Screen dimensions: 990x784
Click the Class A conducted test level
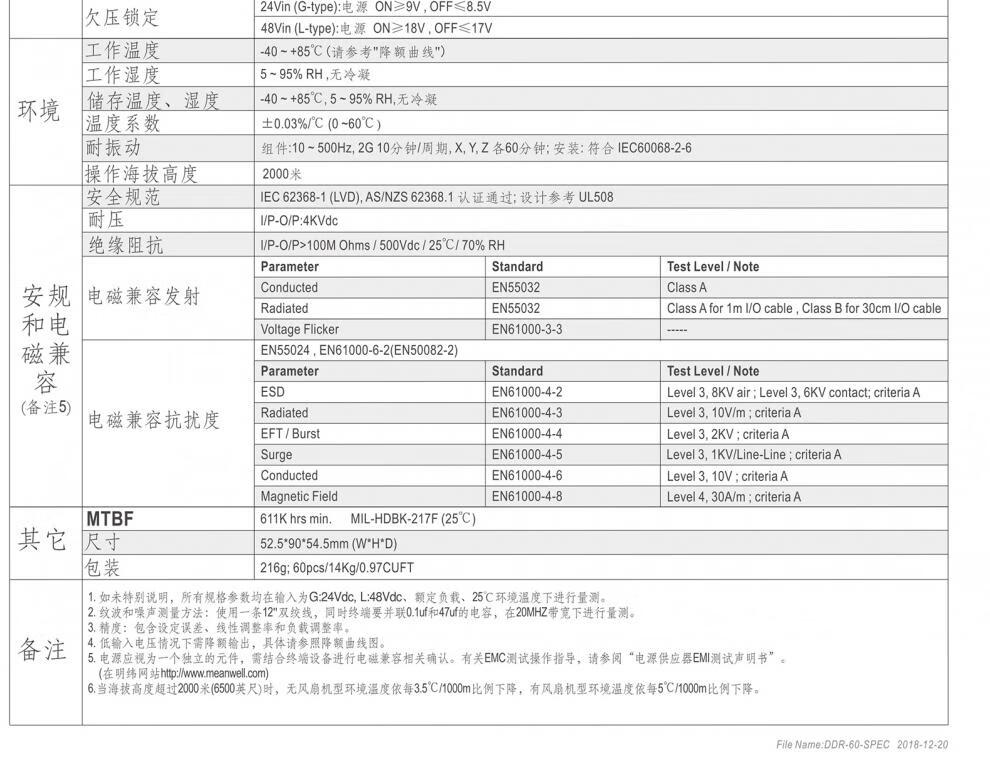(x=686, y=288)
